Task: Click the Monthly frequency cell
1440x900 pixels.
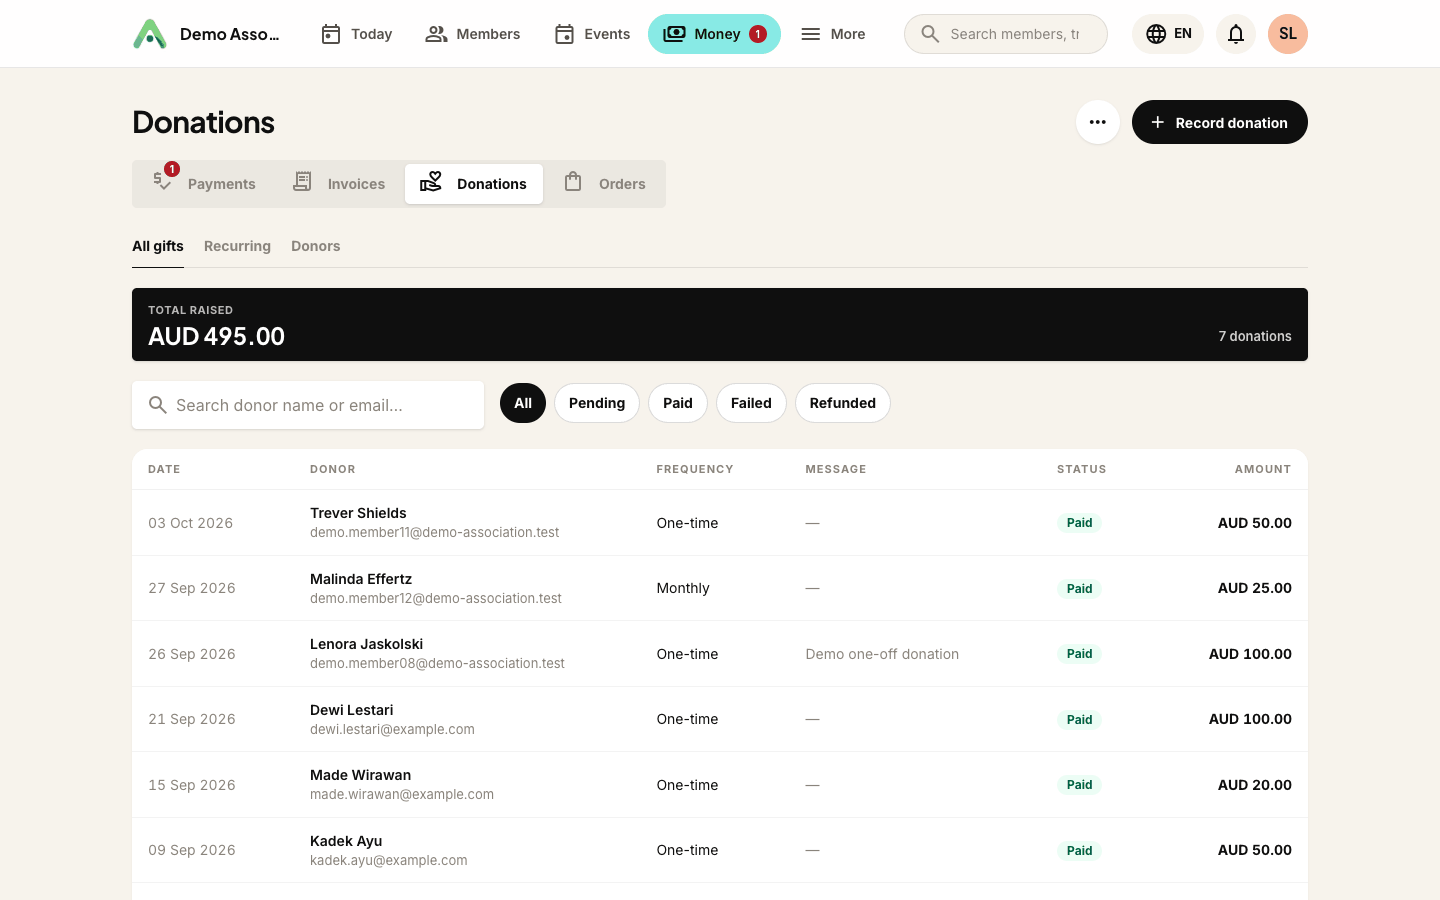Action: coord(683,588)
